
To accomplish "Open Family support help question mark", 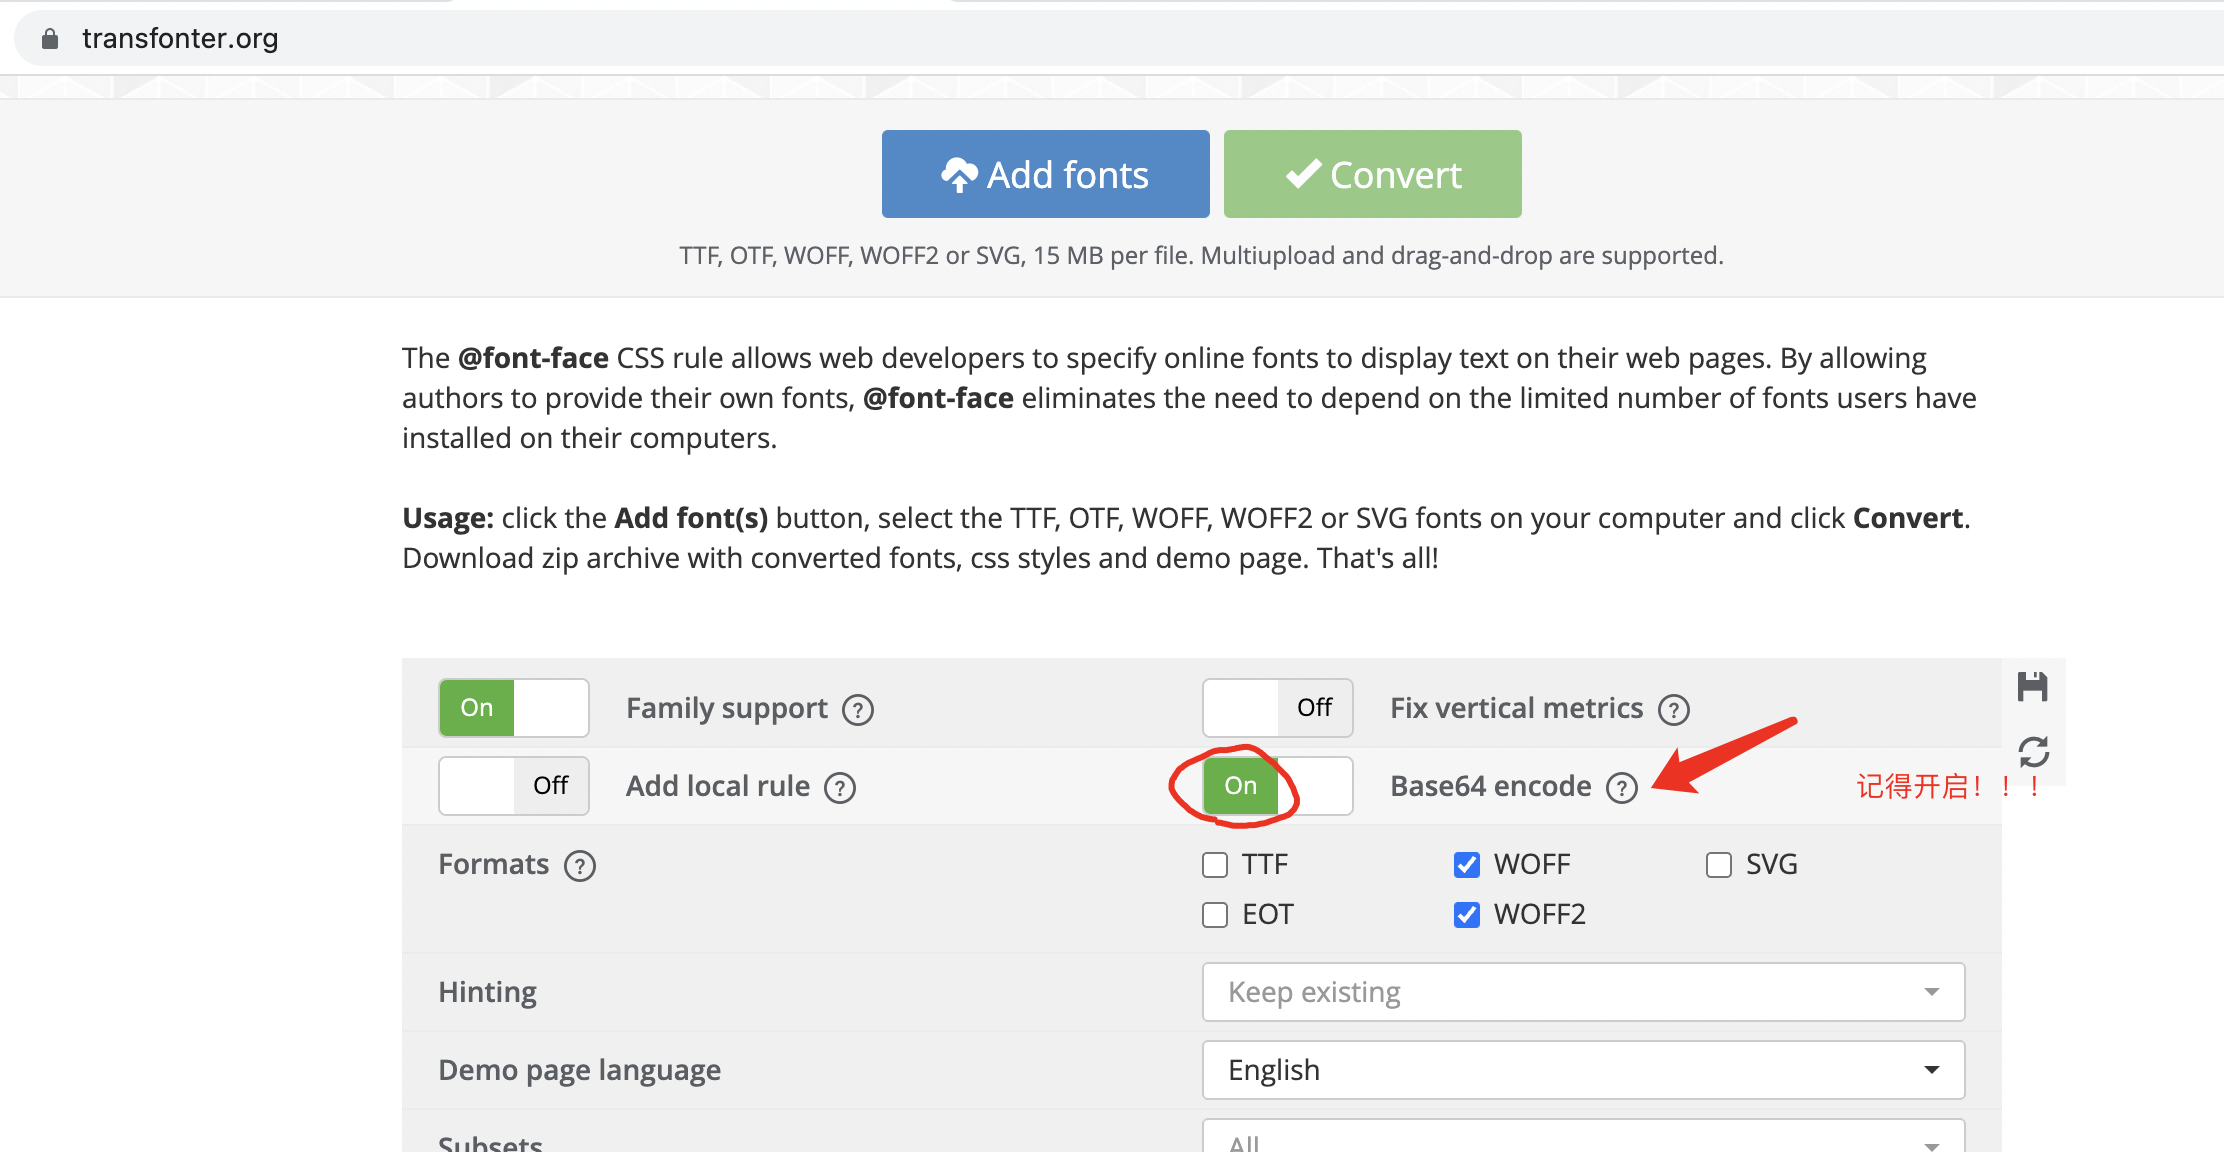I will 858,710.
